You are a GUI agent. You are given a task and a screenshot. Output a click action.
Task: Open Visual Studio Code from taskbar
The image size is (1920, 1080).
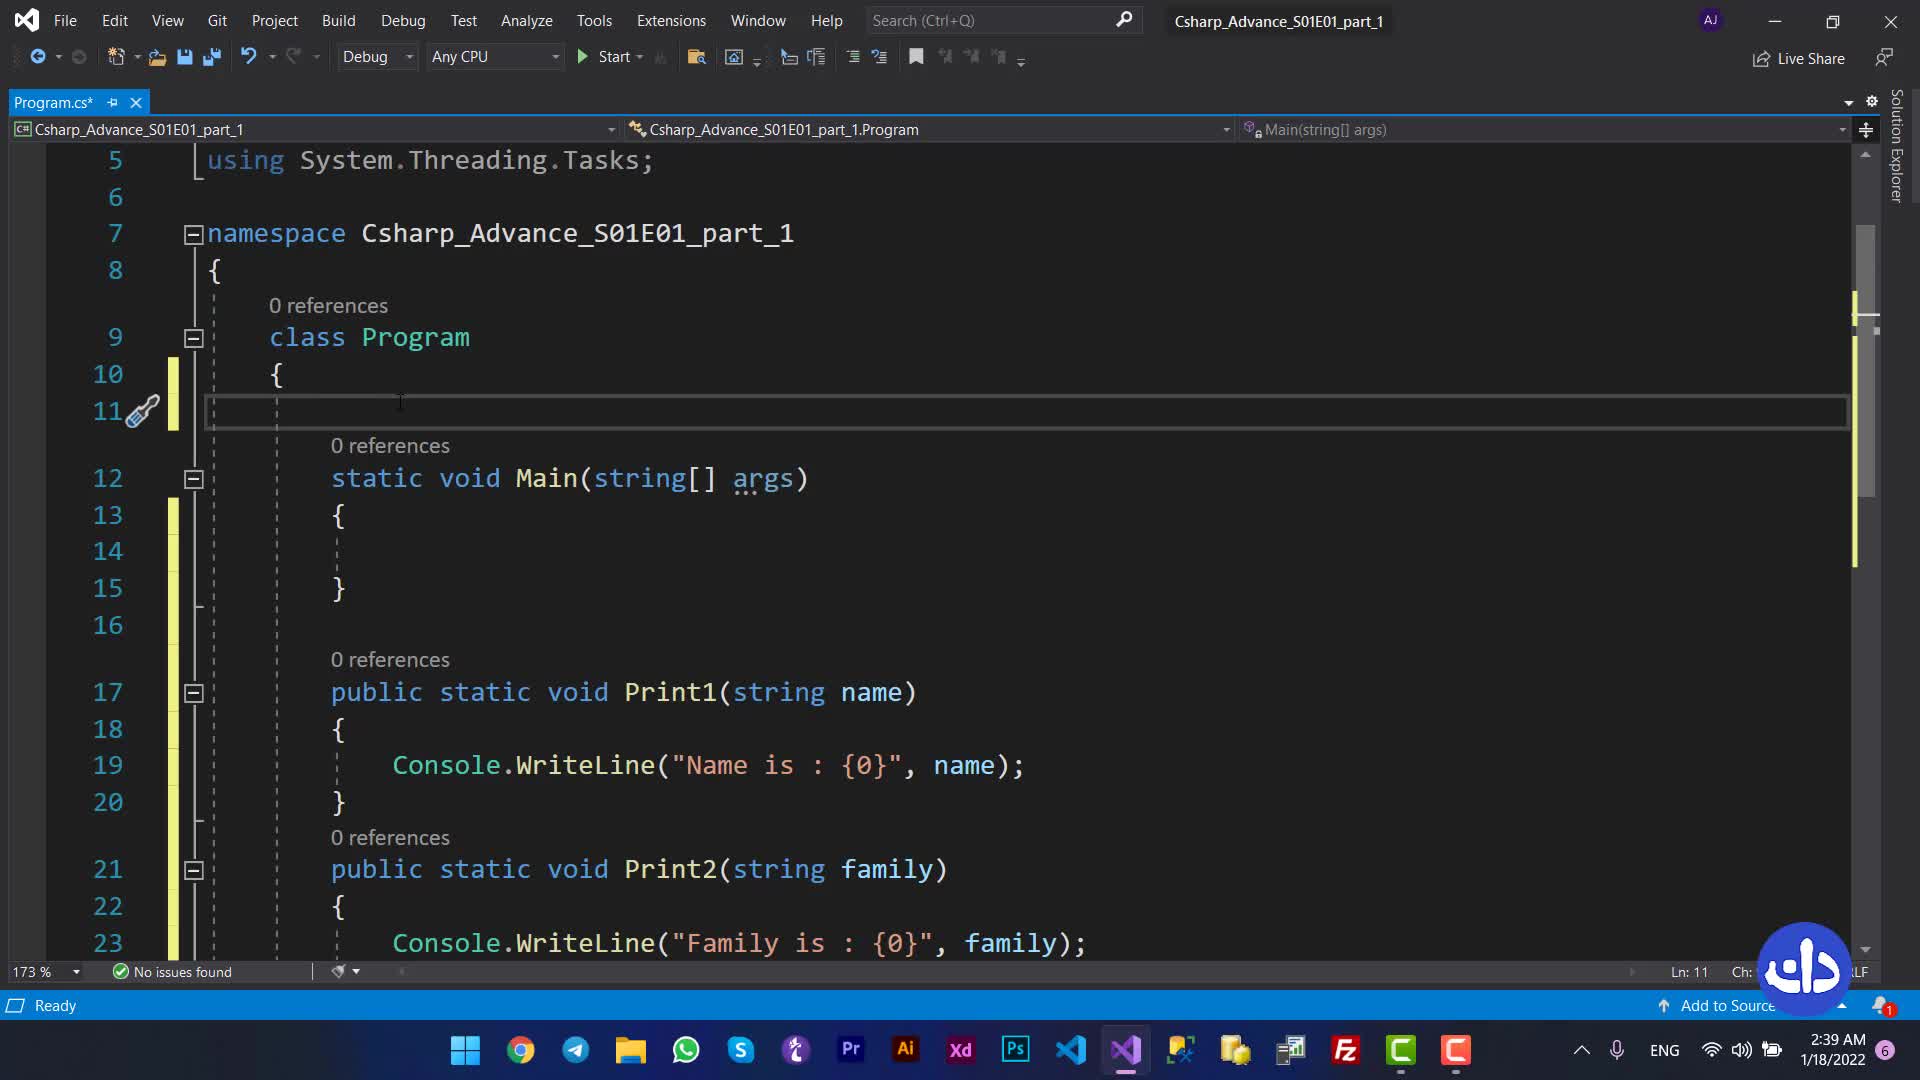pos(1070,1050)
